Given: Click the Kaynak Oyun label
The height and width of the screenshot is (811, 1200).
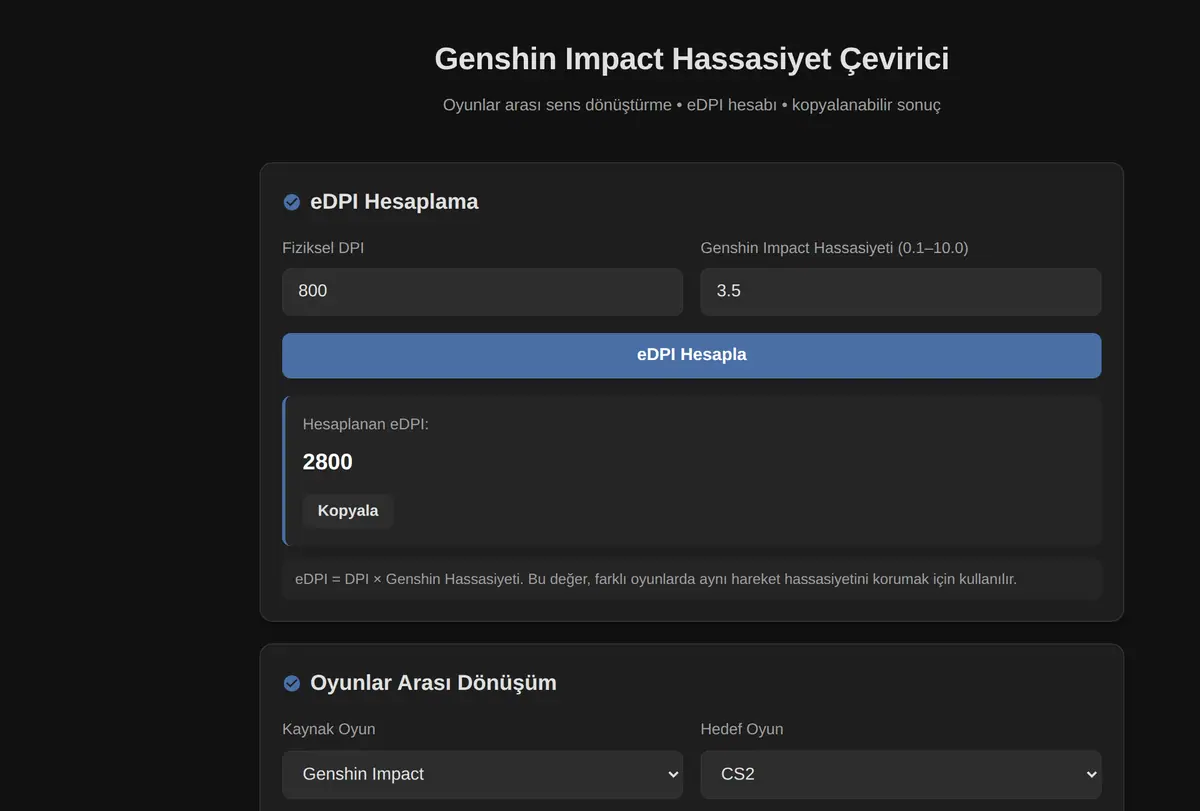Looking at the screenshot, I should pyautogui.click(x=329, y=729).
